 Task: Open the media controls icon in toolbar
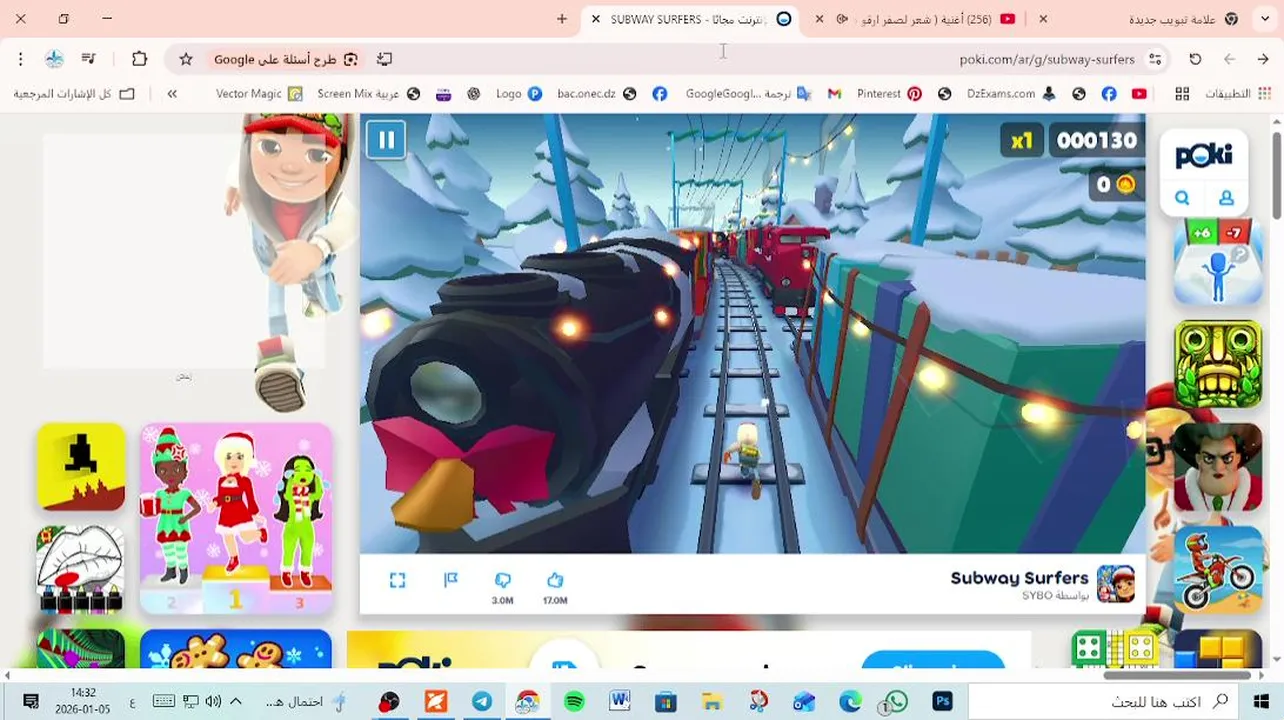click(89, 59)
